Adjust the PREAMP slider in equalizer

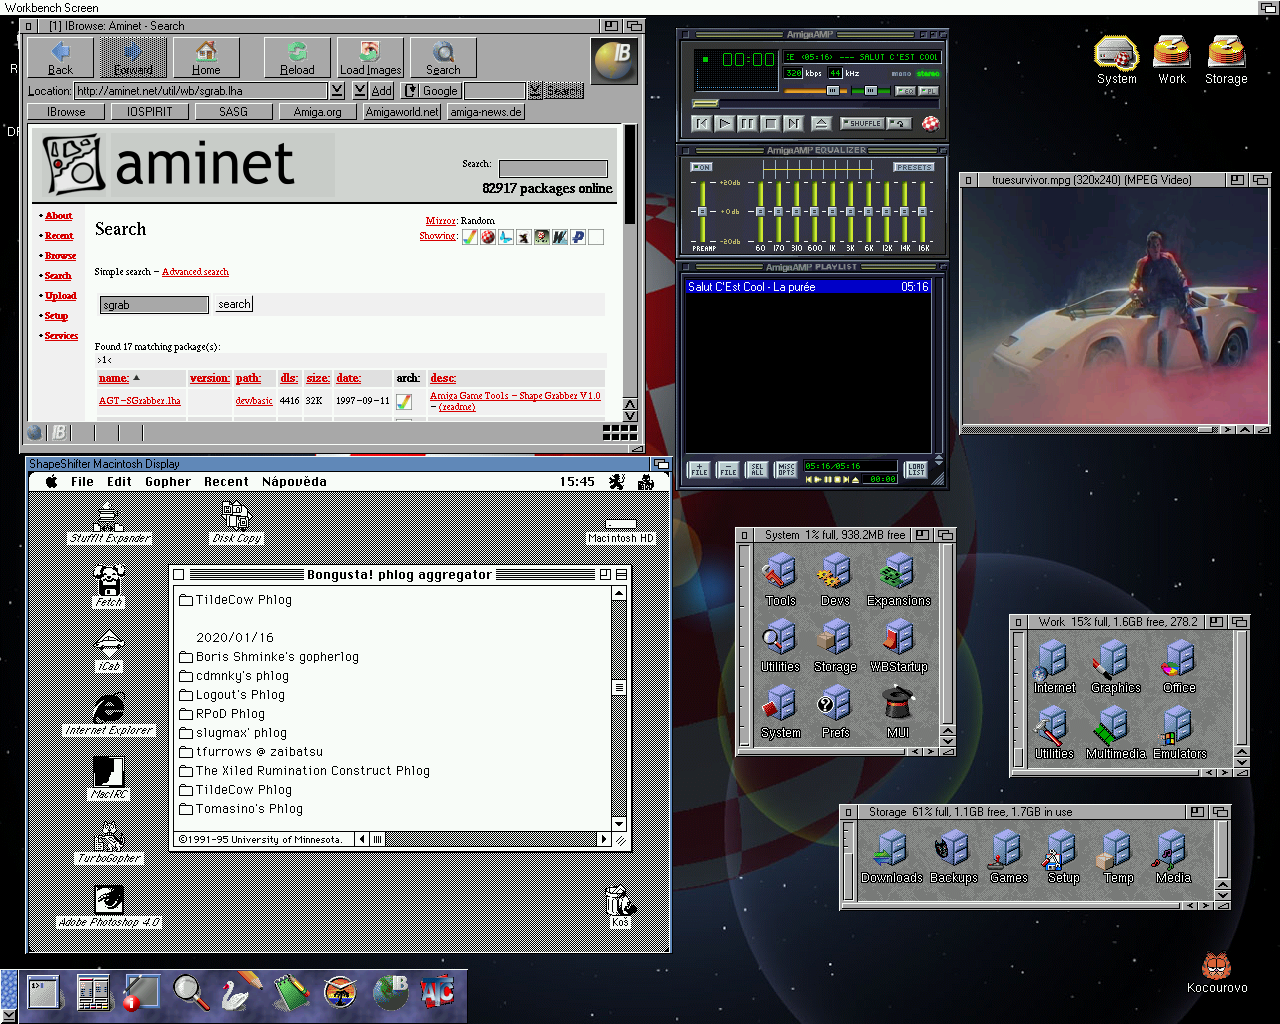tap(703, 211)
